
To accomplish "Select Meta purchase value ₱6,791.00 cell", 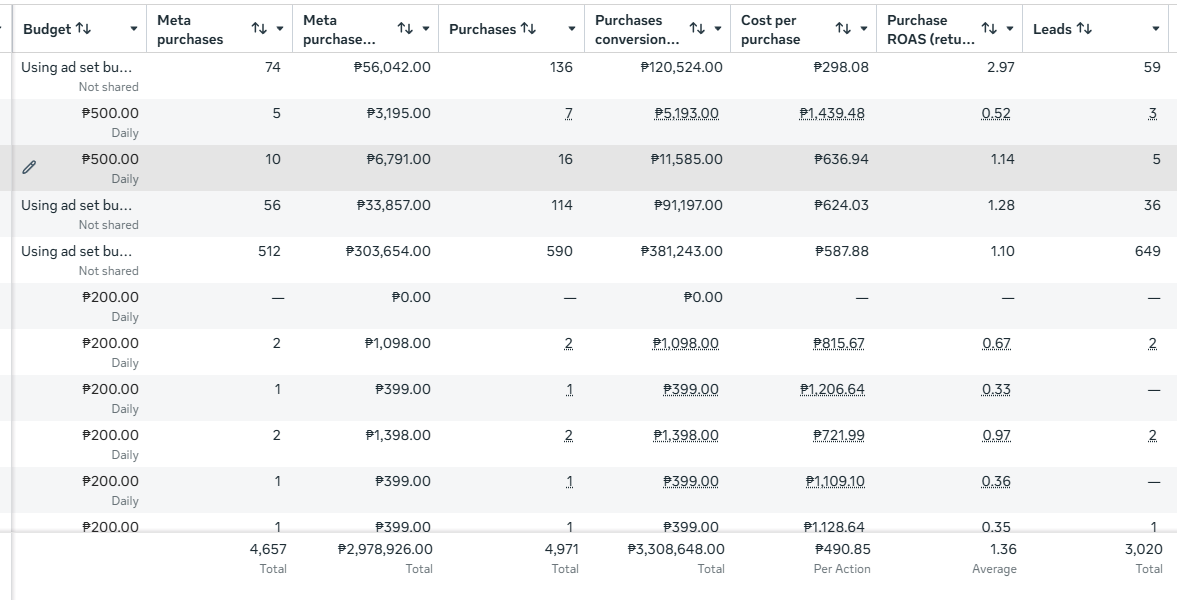I will pyautogui.click(x=399, y=159).
